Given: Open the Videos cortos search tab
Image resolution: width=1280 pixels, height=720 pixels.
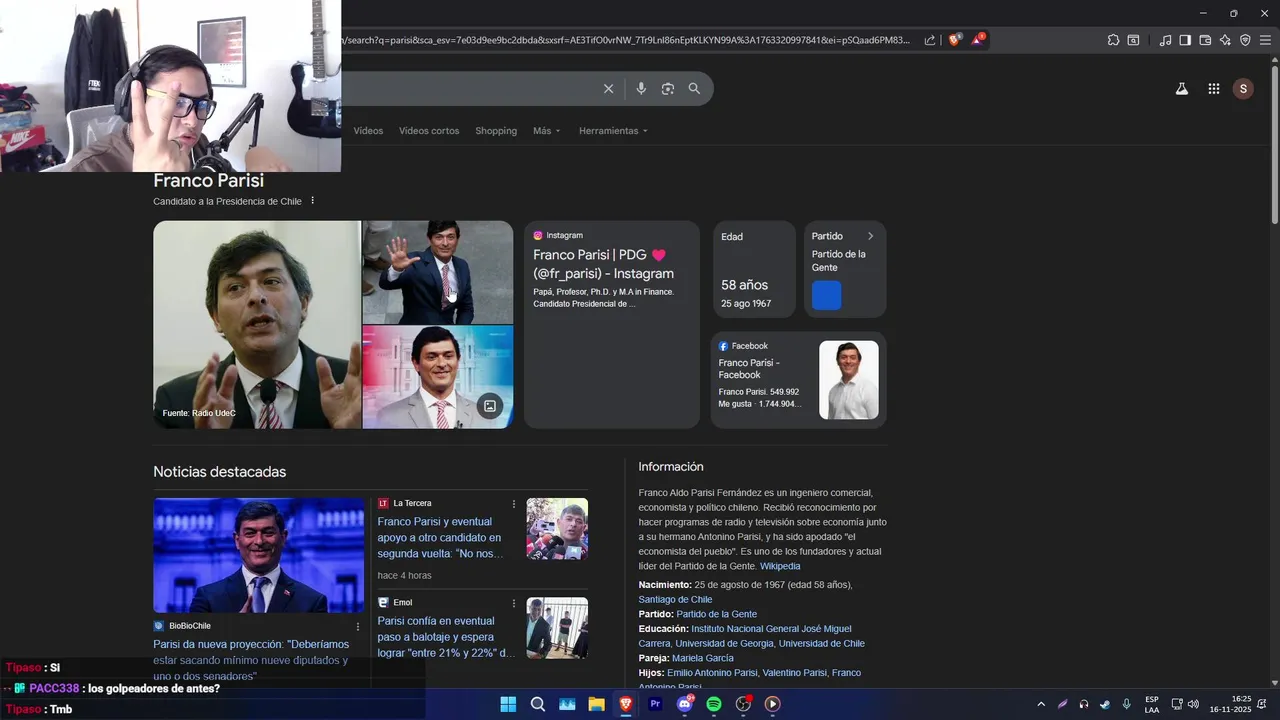Looking at the screenshot, I should click(429, 131).
